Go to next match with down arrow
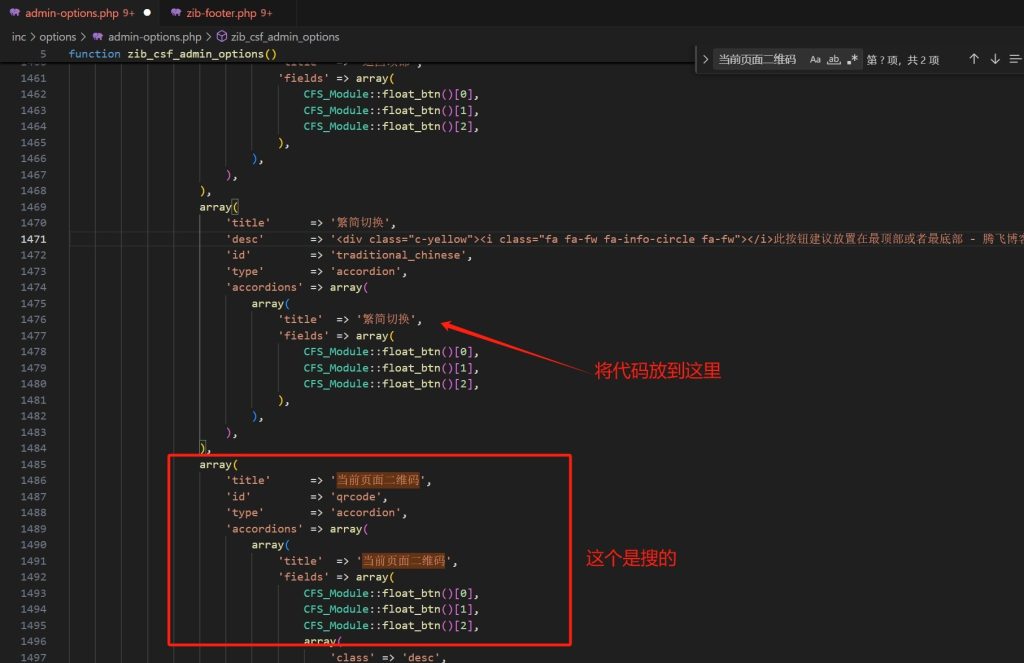This screenshot has height=663, width=1024. 995,60
